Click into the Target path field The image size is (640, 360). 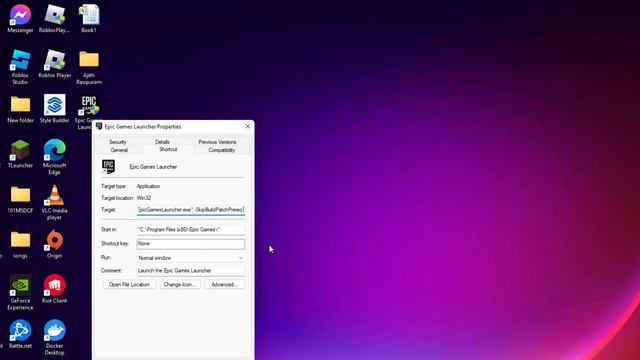[191, 210]
